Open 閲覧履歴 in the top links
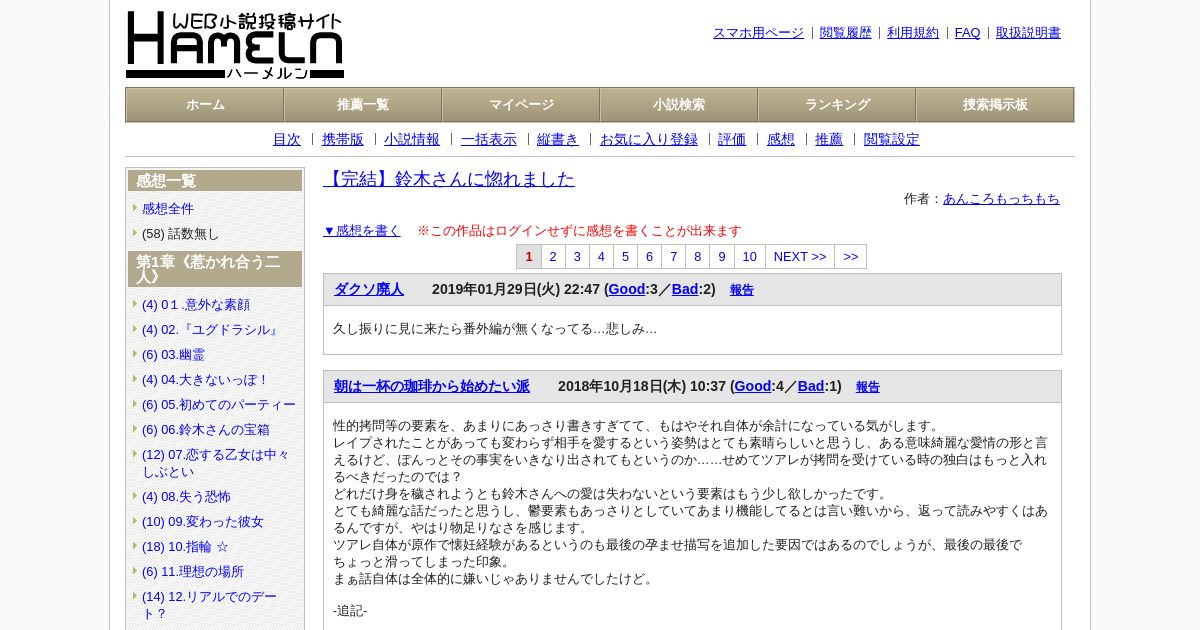Image resolution: width=1200 pixels, height=630 pixels. pos(846,33)
